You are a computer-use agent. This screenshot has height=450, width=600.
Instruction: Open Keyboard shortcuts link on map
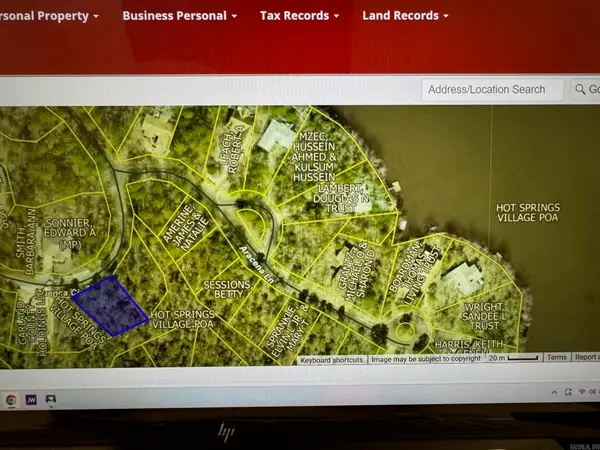pyautogui.click(x=332, y=360)
